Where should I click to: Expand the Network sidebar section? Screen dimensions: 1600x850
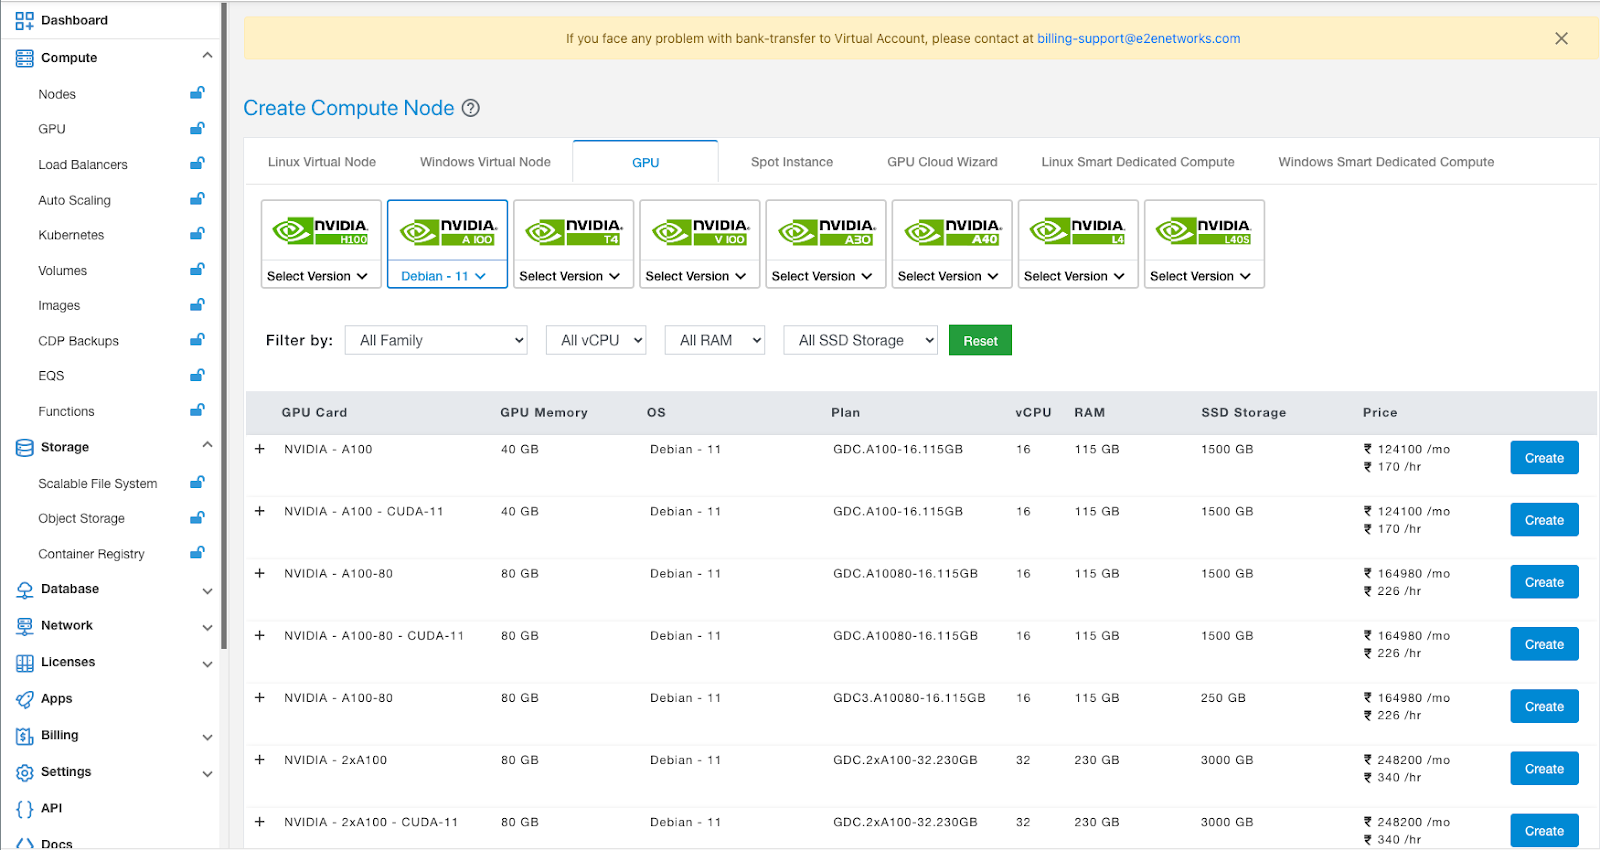coord(207,628)
